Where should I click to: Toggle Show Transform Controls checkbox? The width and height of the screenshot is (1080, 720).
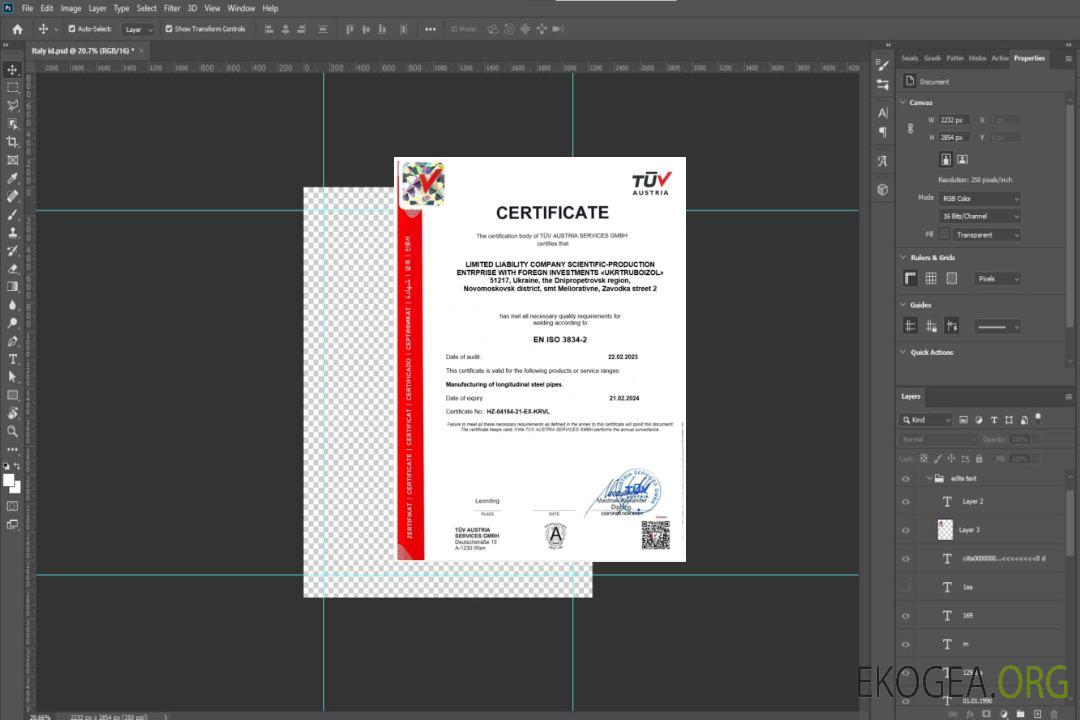[169, 29]
